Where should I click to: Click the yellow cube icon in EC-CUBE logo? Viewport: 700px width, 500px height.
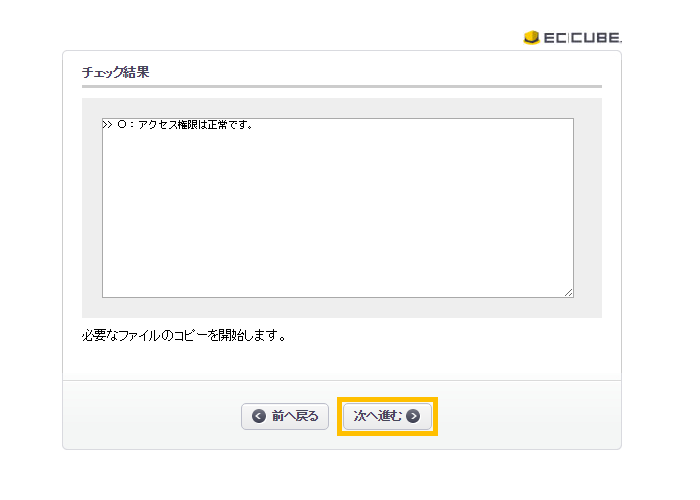click(531, 38)
